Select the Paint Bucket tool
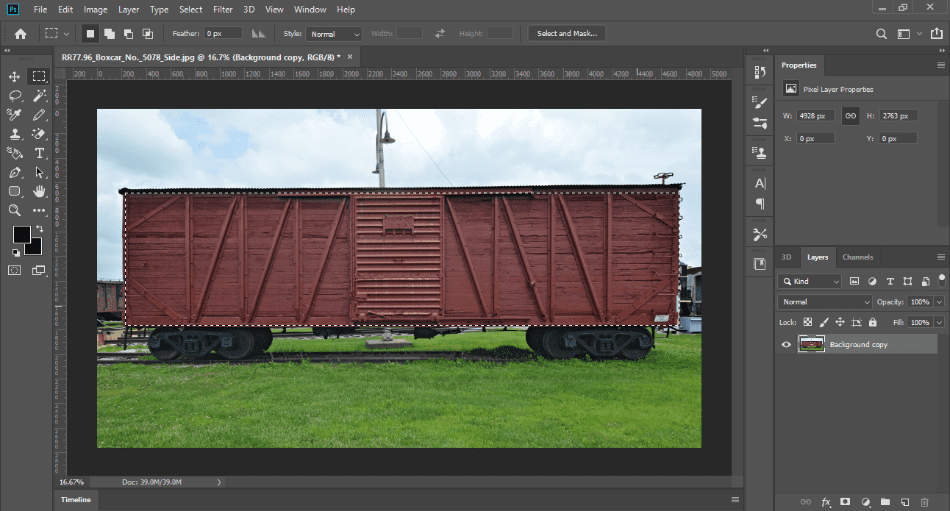The height and width of the screenshot is (511, 950). [x=15, y=153]
